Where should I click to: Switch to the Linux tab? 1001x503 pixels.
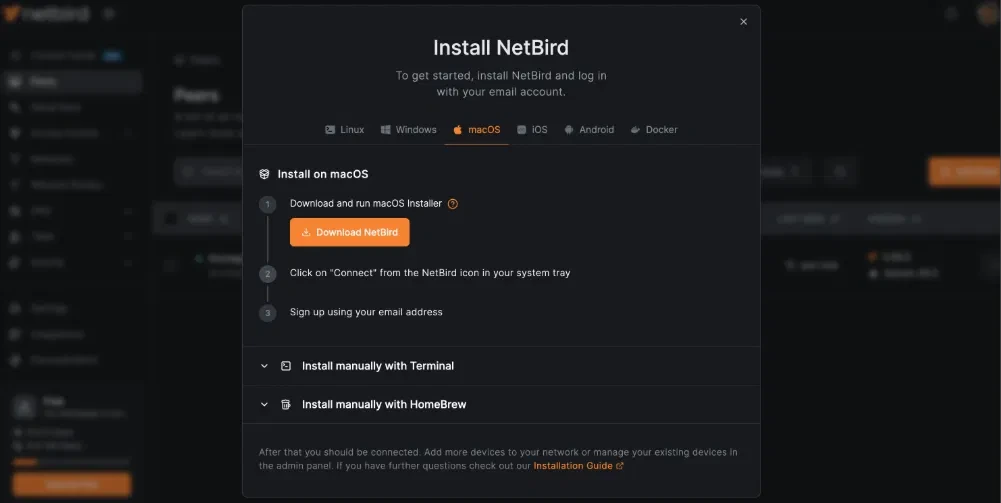click(345, 130)
